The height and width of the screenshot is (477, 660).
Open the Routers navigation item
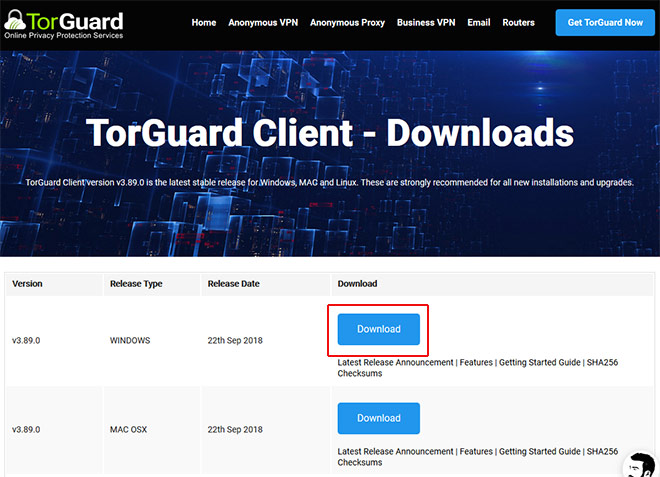[518, 23]
